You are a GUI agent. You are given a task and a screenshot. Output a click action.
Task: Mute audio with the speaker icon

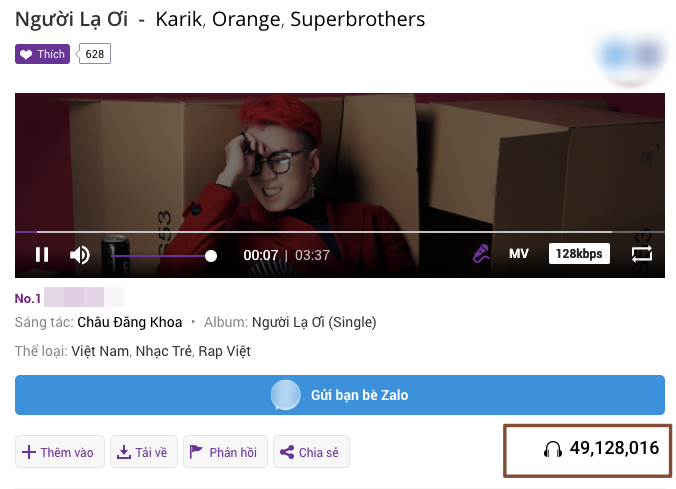(x=80, y=255)
